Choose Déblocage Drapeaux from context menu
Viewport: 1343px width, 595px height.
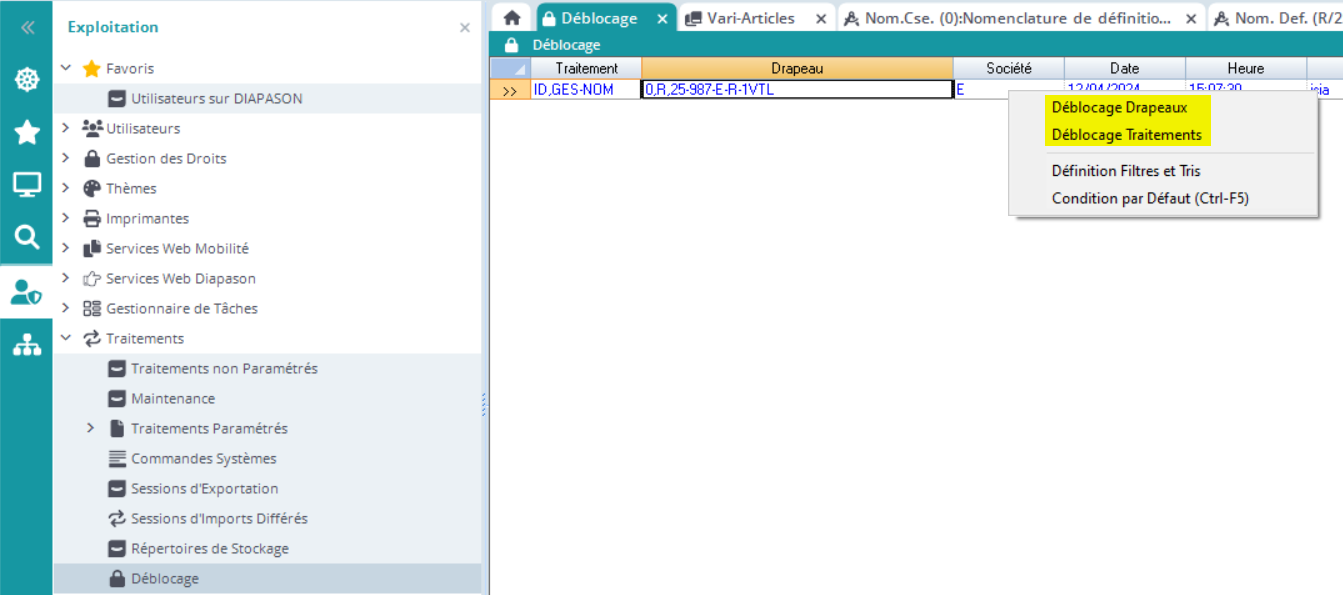pyautogui.click(x=1119, y=107)
